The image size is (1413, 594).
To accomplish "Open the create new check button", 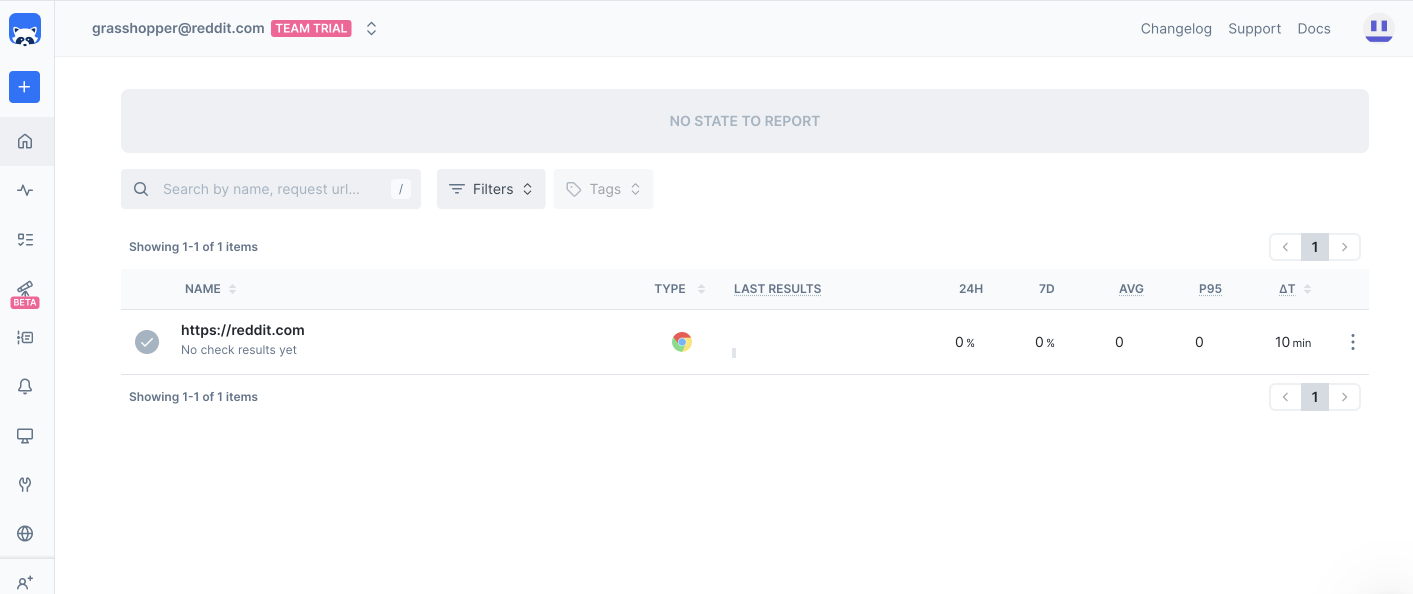I will point(24,87).
